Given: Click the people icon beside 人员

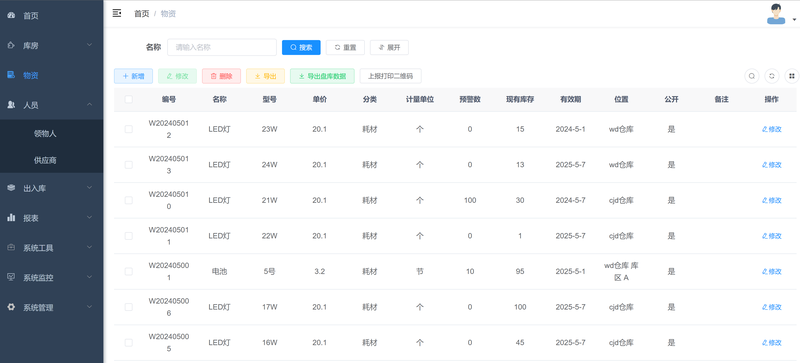Looking at the screenshot, I should [x=11, y=105].
